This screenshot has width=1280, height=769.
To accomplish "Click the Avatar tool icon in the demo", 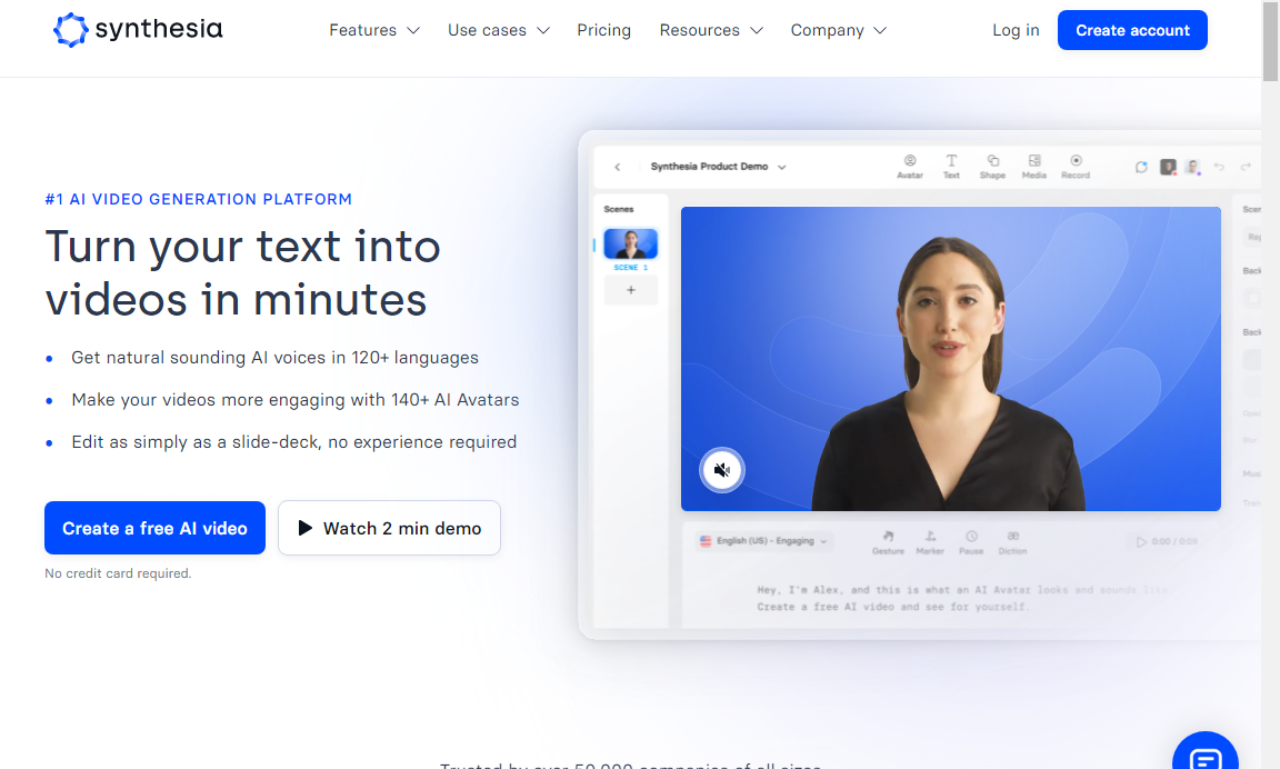I will point(910,166).
